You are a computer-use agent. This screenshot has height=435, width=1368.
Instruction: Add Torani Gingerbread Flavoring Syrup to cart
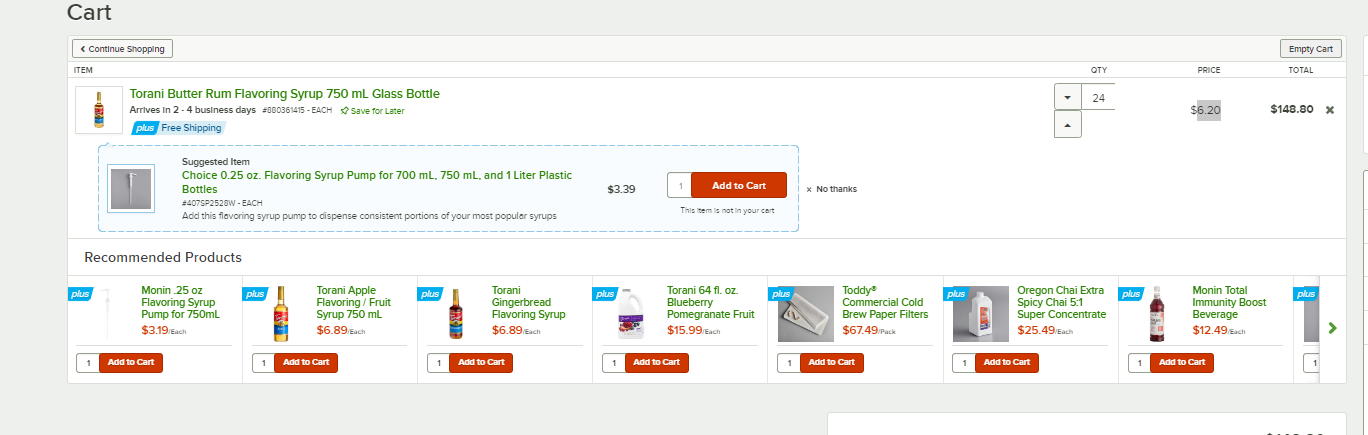click(481, 362)
